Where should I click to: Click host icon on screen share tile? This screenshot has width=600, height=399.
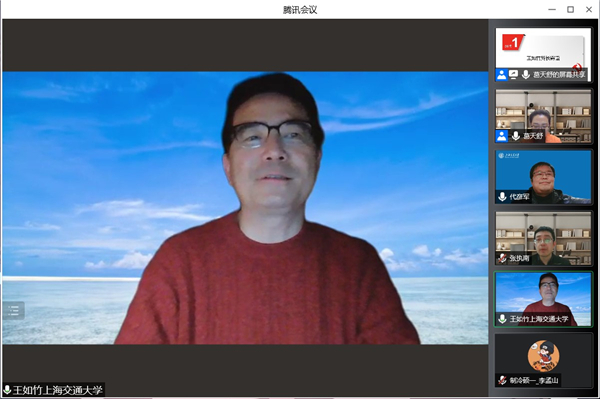pyautogui.click(x=502, y=75)
